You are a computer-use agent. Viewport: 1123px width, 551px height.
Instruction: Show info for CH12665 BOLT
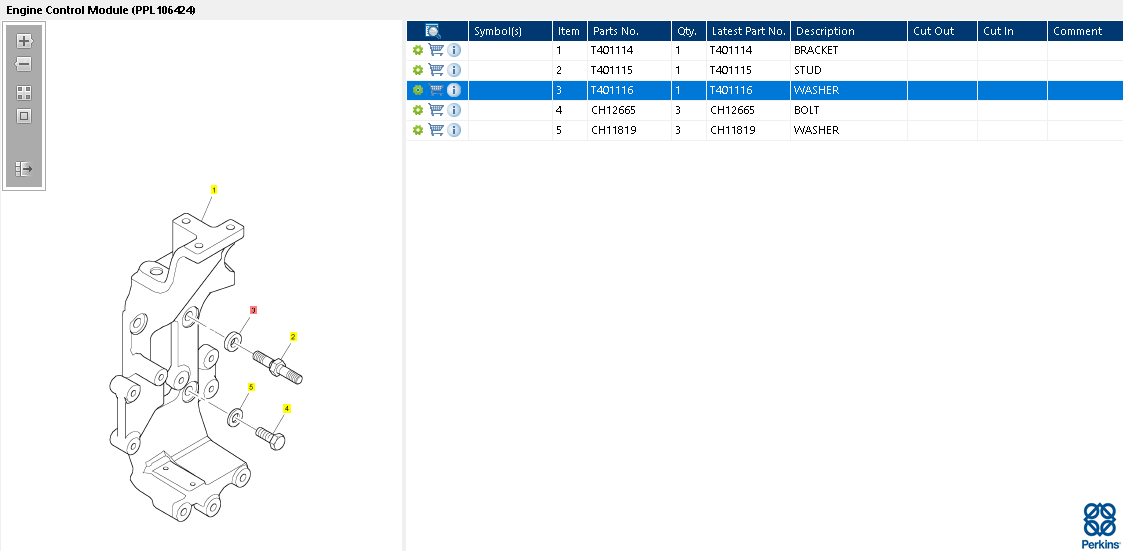(454, 110)
